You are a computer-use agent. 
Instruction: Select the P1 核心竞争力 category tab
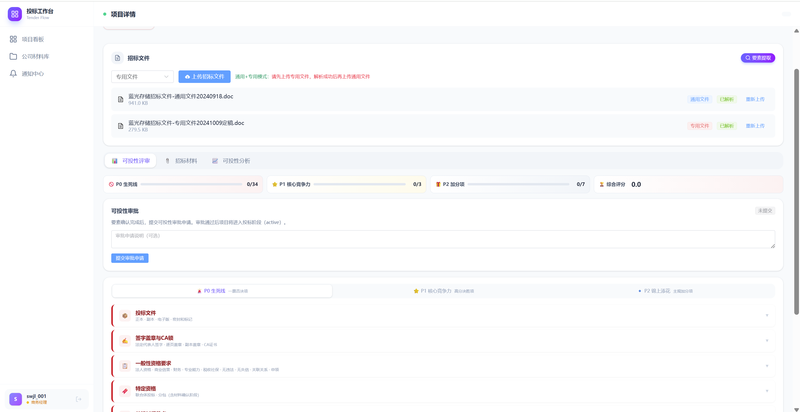443,291
